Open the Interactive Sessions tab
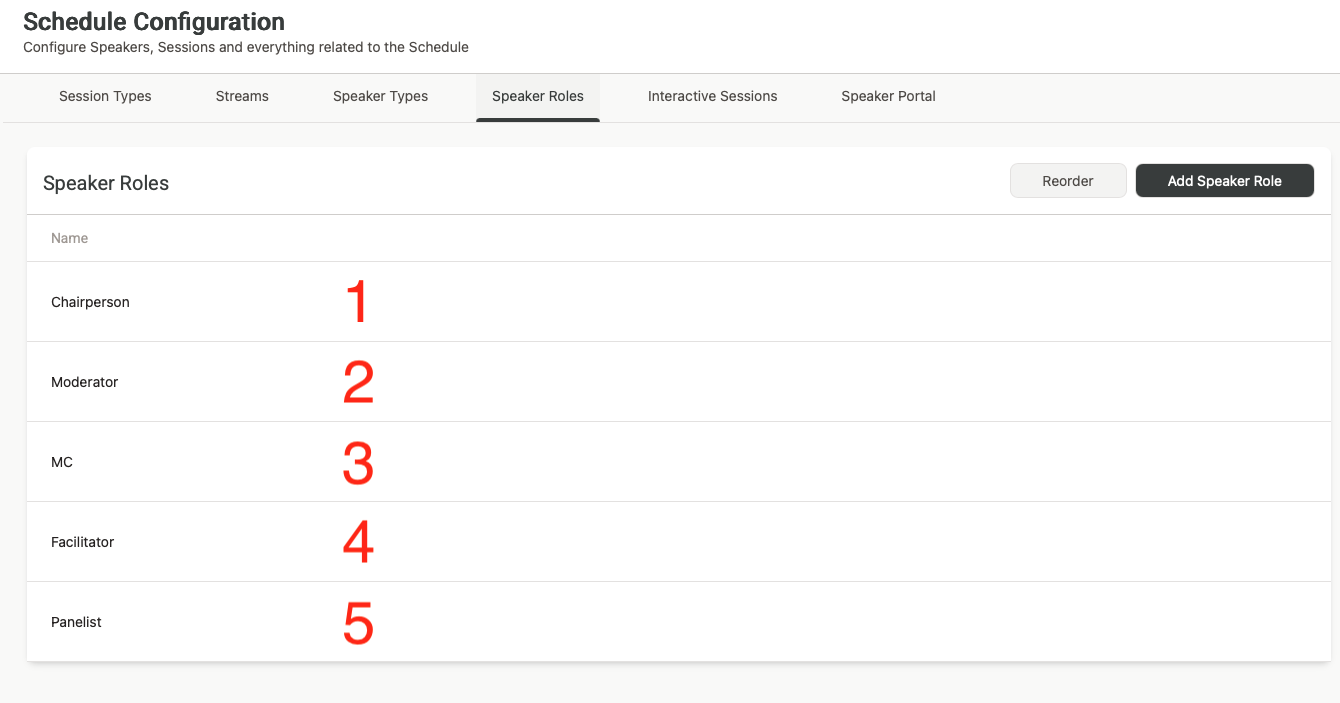The width and height of the screenshot is (1340, 703). click(x=712, y=97)
